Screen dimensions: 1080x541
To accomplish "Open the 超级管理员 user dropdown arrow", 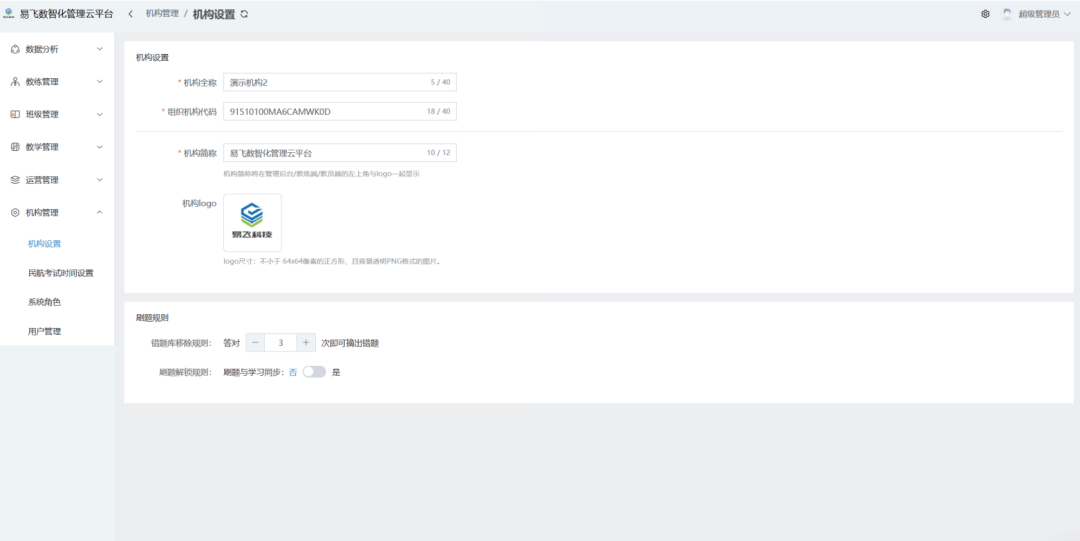I will pyautogui.click(x=1067, y=14).
